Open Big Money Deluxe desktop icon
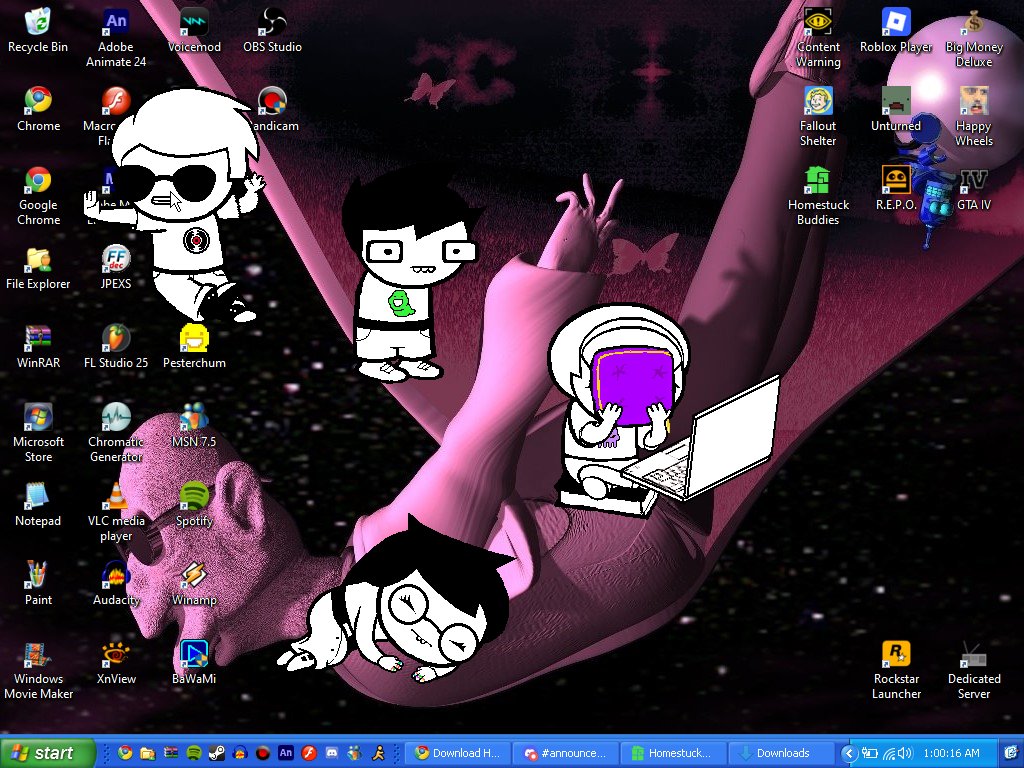1024x768 pixels. tap(974, 37)
